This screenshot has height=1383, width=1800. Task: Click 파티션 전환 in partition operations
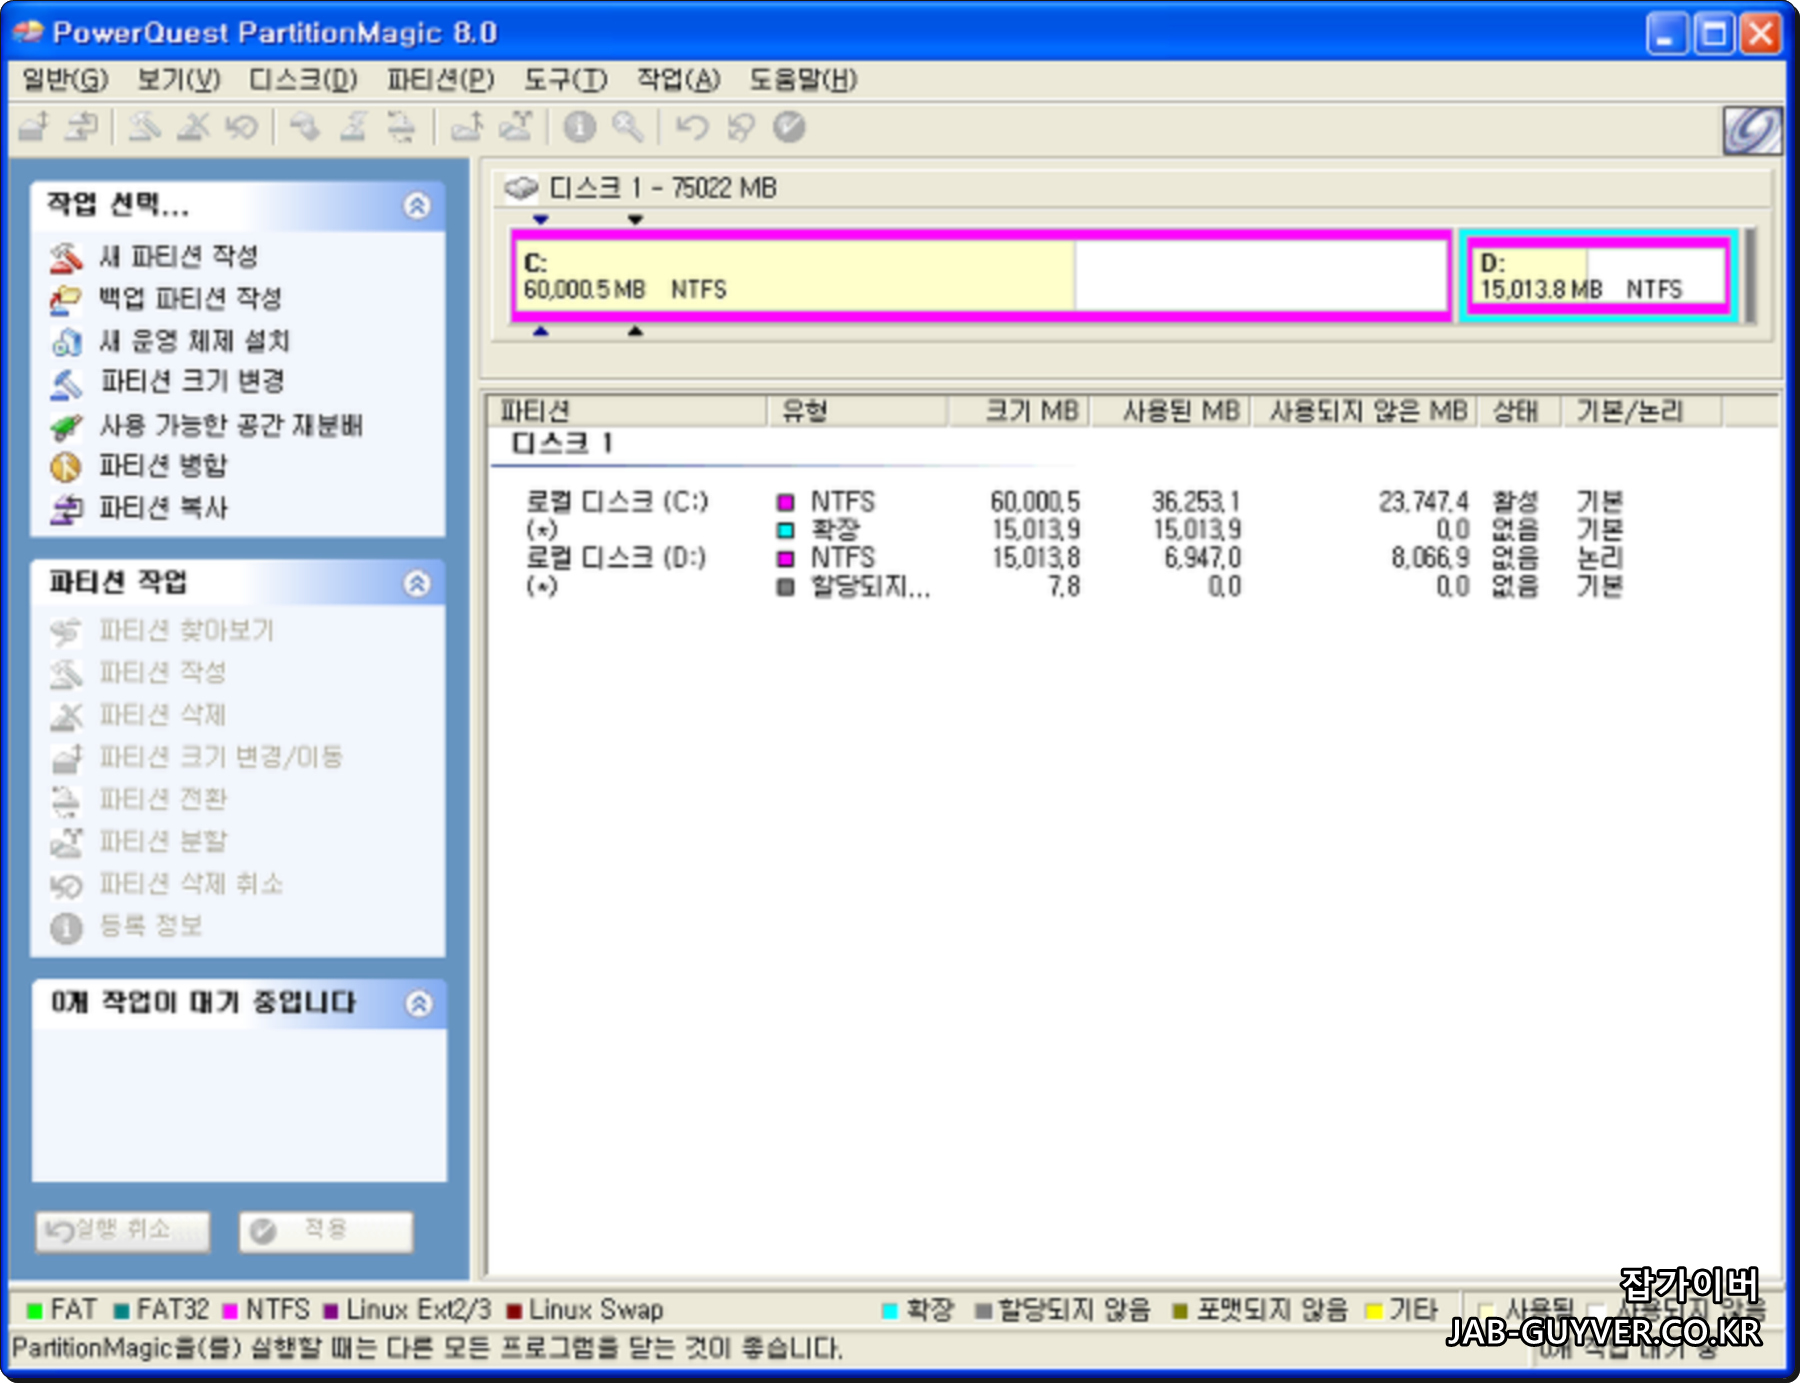[x=163, y=799]
